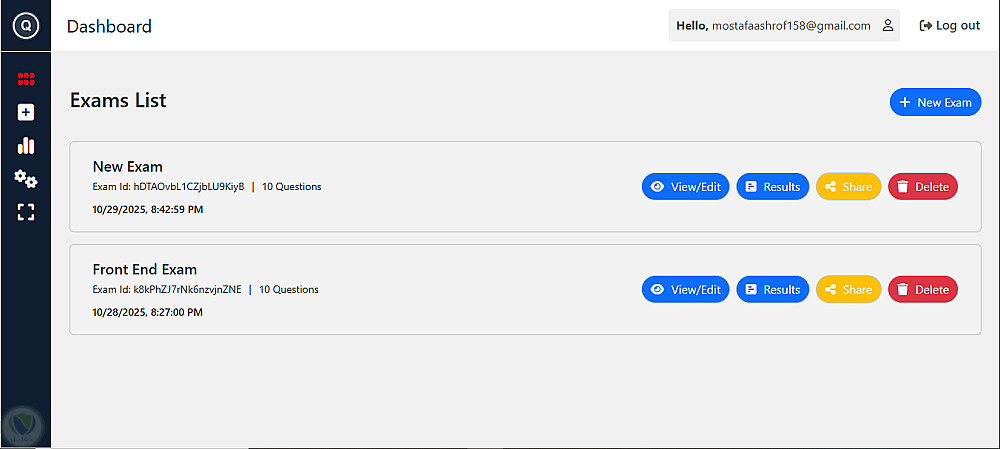The height and width of the screenshot is (449, 1000).
Task: Open settings gears icon in sidebar
Action: point(26,179)
